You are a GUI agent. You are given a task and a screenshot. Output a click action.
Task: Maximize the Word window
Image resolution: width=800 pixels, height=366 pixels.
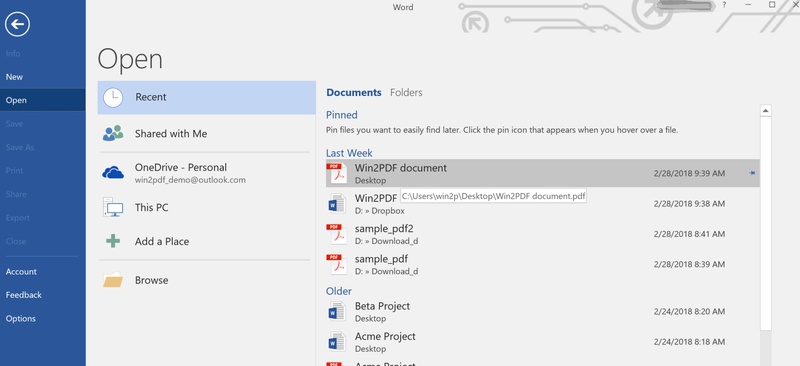click(x=772, y=5)
